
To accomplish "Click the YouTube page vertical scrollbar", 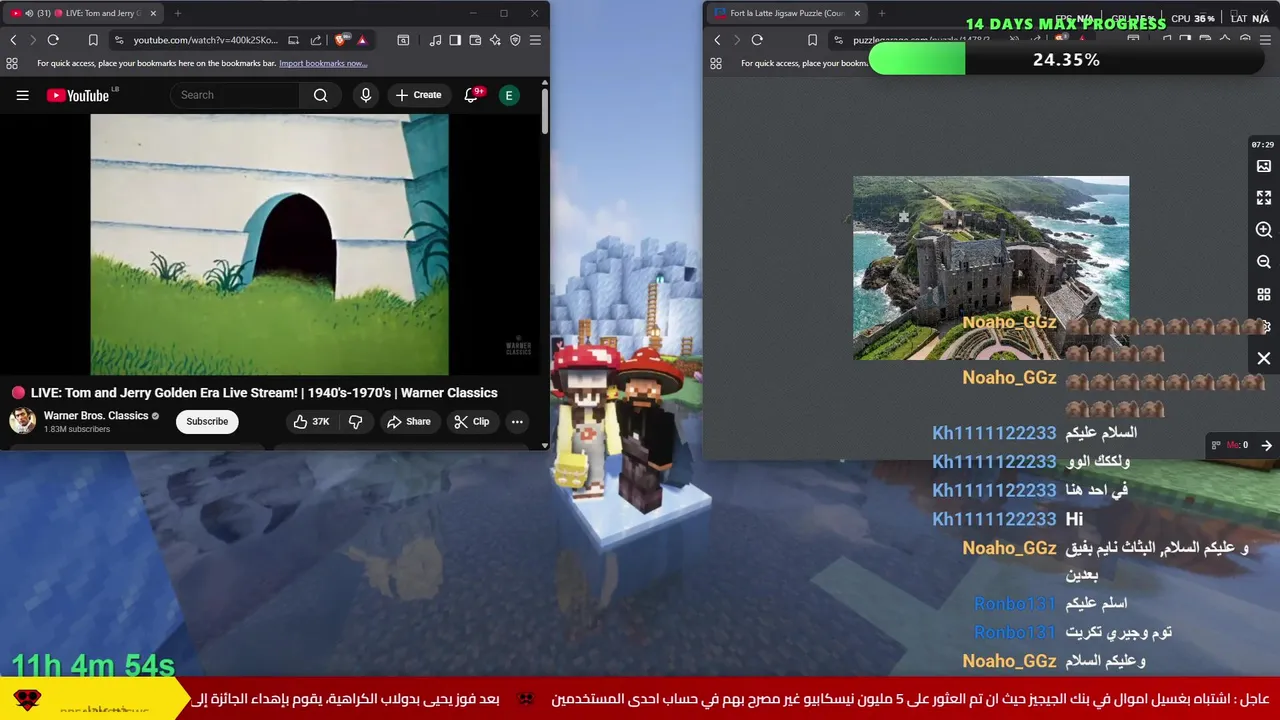I will click(545, 112).
